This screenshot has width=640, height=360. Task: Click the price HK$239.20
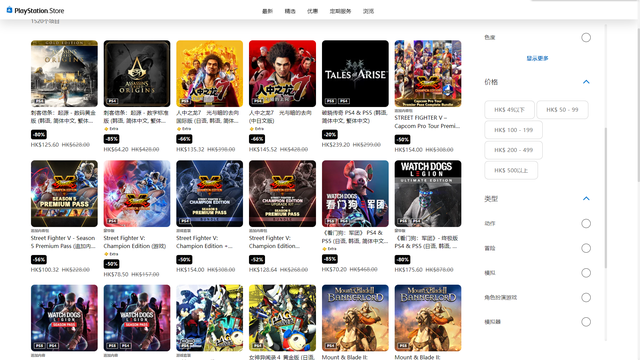click(x=336, y=144)
